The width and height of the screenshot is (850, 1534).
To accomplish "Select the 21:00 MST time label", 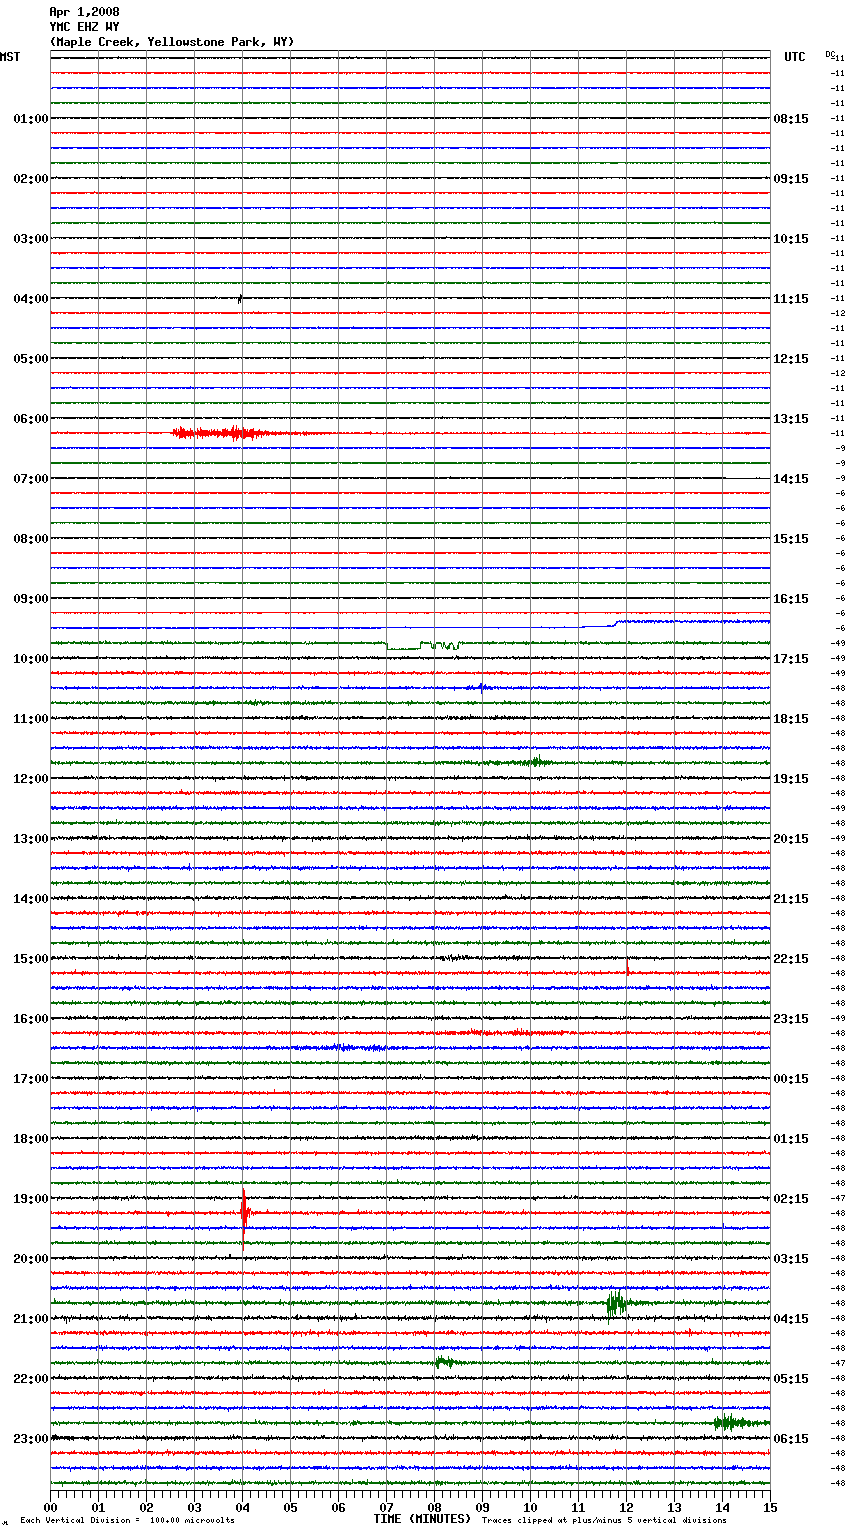I will pos(31,1319).
